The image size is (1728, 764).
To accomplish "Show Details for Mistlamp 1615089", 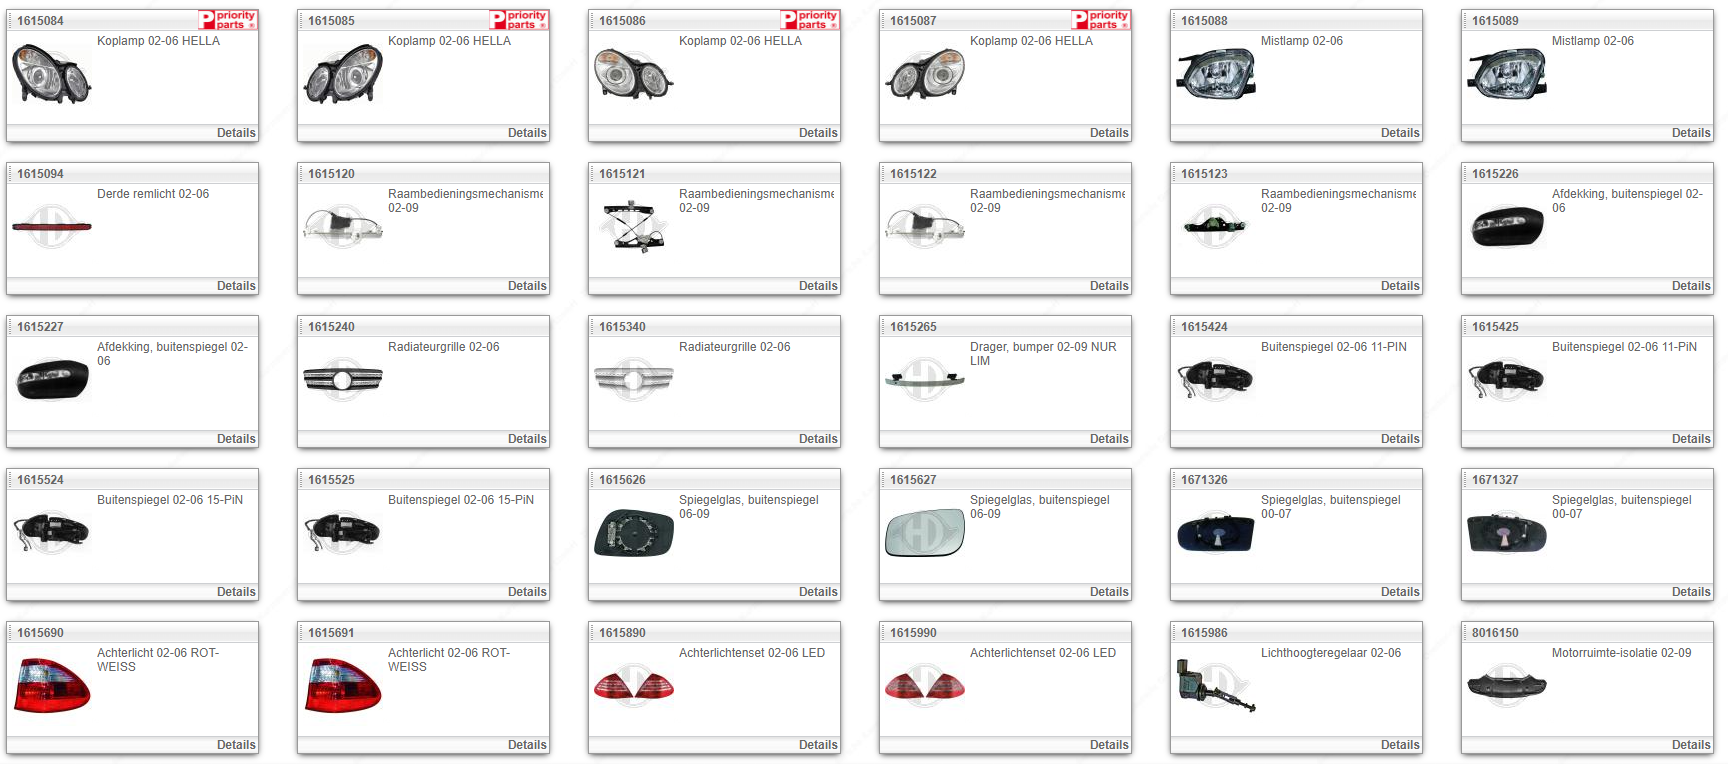I will 1691,133.
